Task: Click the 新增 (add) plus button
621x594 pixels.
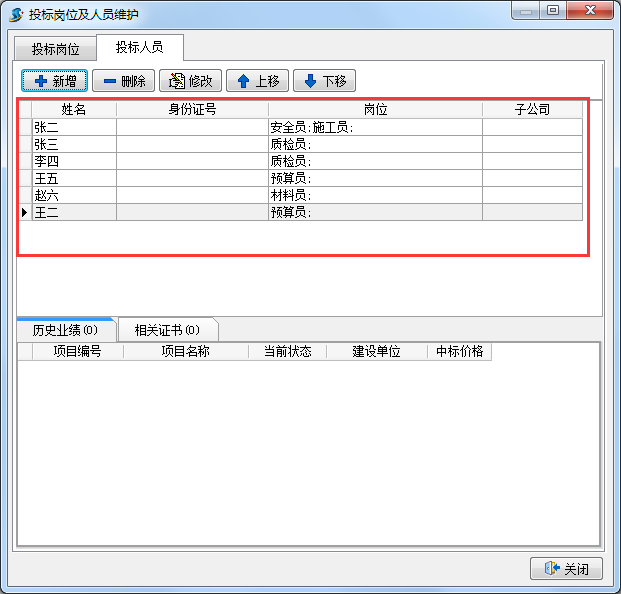Action: pyautogui.click(x=55, y=81)
